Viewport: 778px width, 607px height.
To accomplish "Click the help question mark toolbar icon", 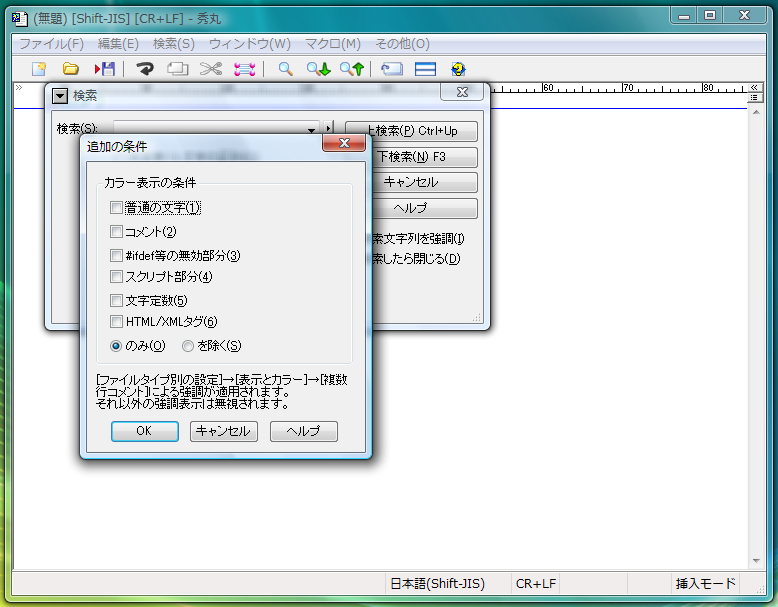I will pos(458,68).
